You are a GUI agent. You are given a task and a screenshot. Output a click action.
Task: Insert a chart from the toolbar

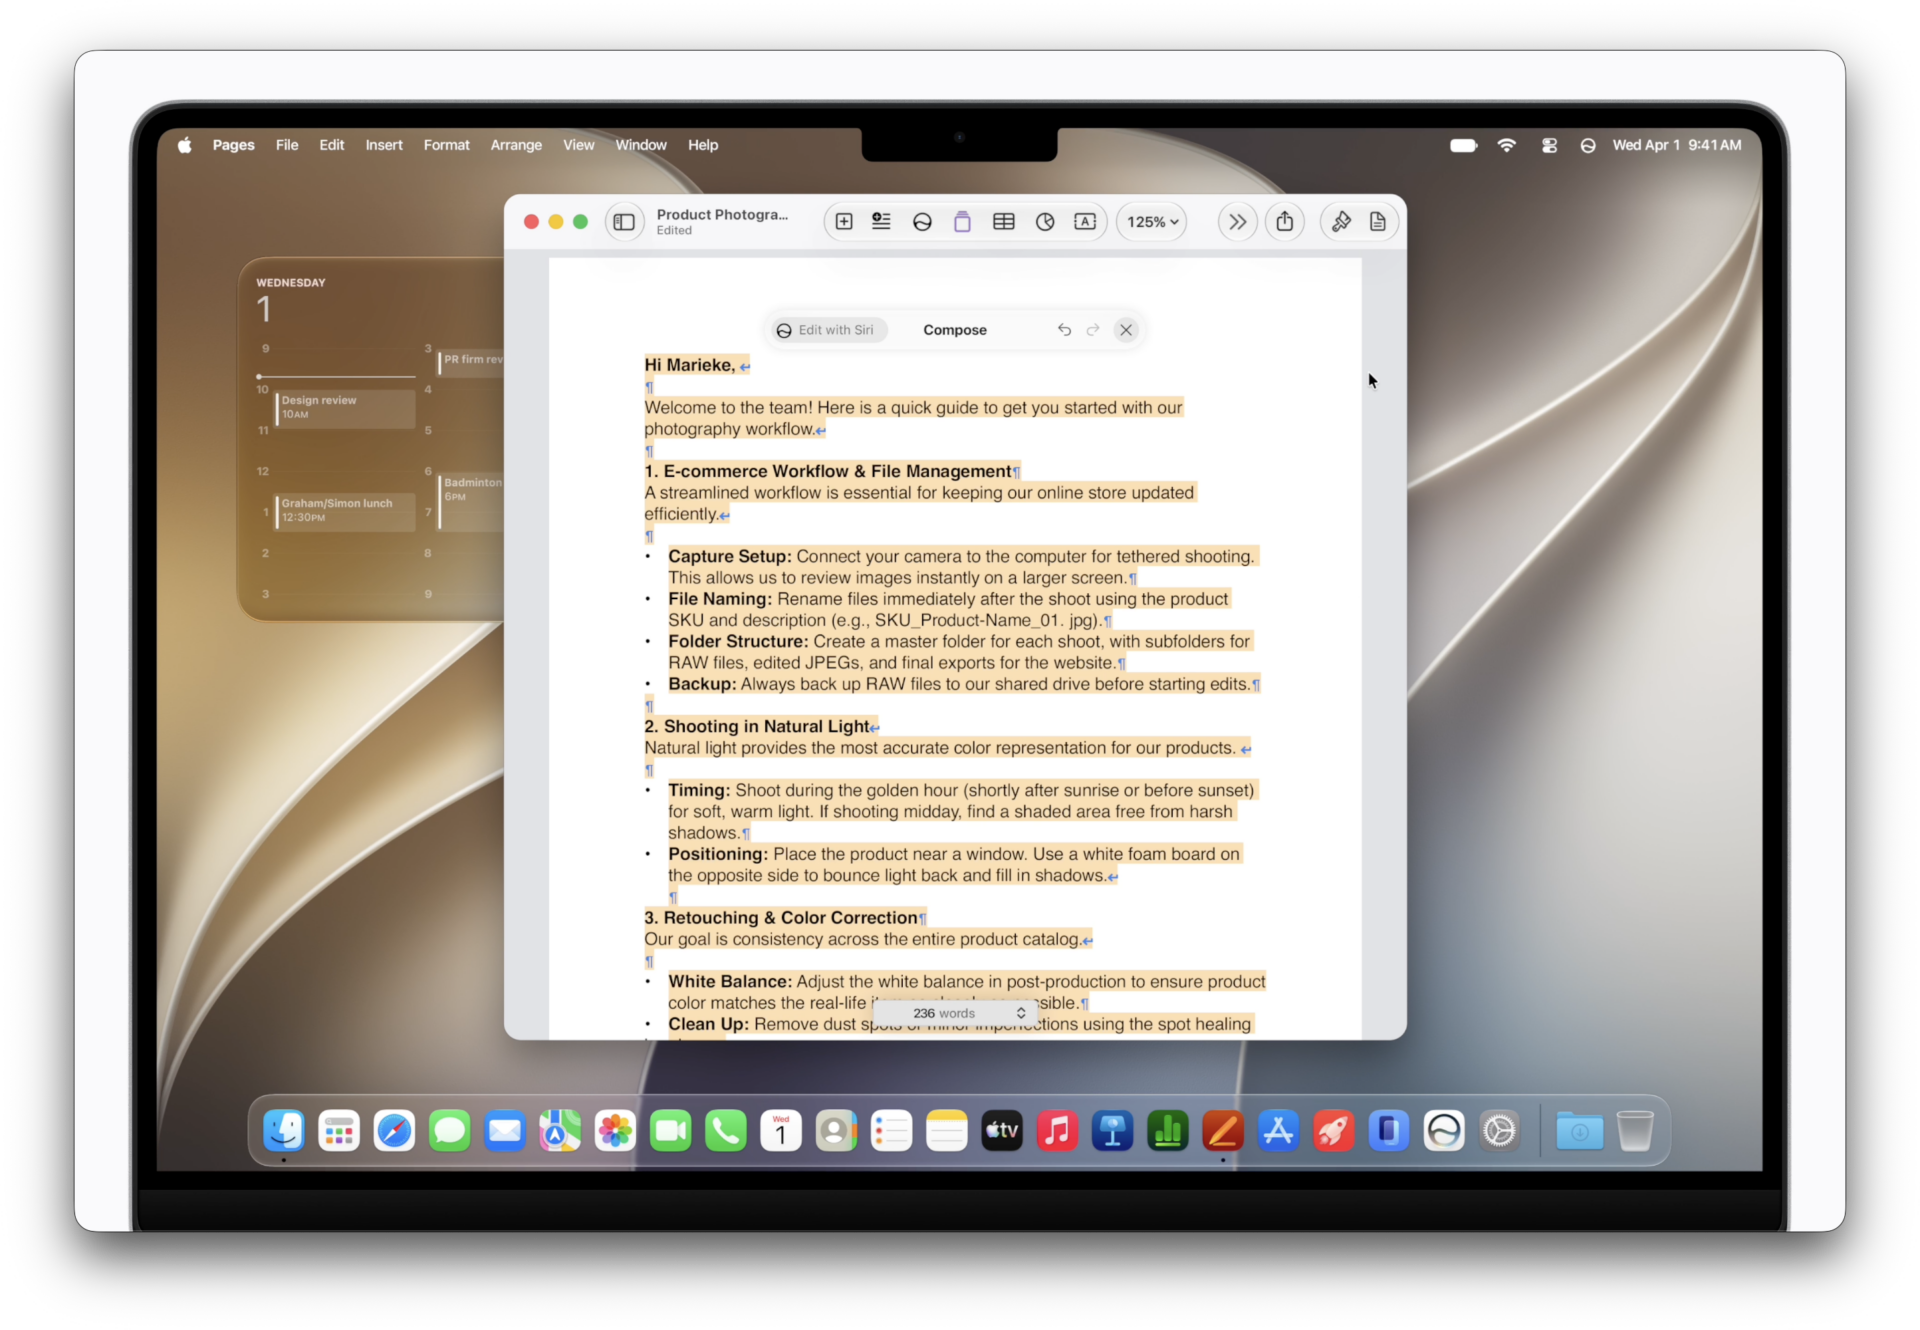coord(1045,222)
